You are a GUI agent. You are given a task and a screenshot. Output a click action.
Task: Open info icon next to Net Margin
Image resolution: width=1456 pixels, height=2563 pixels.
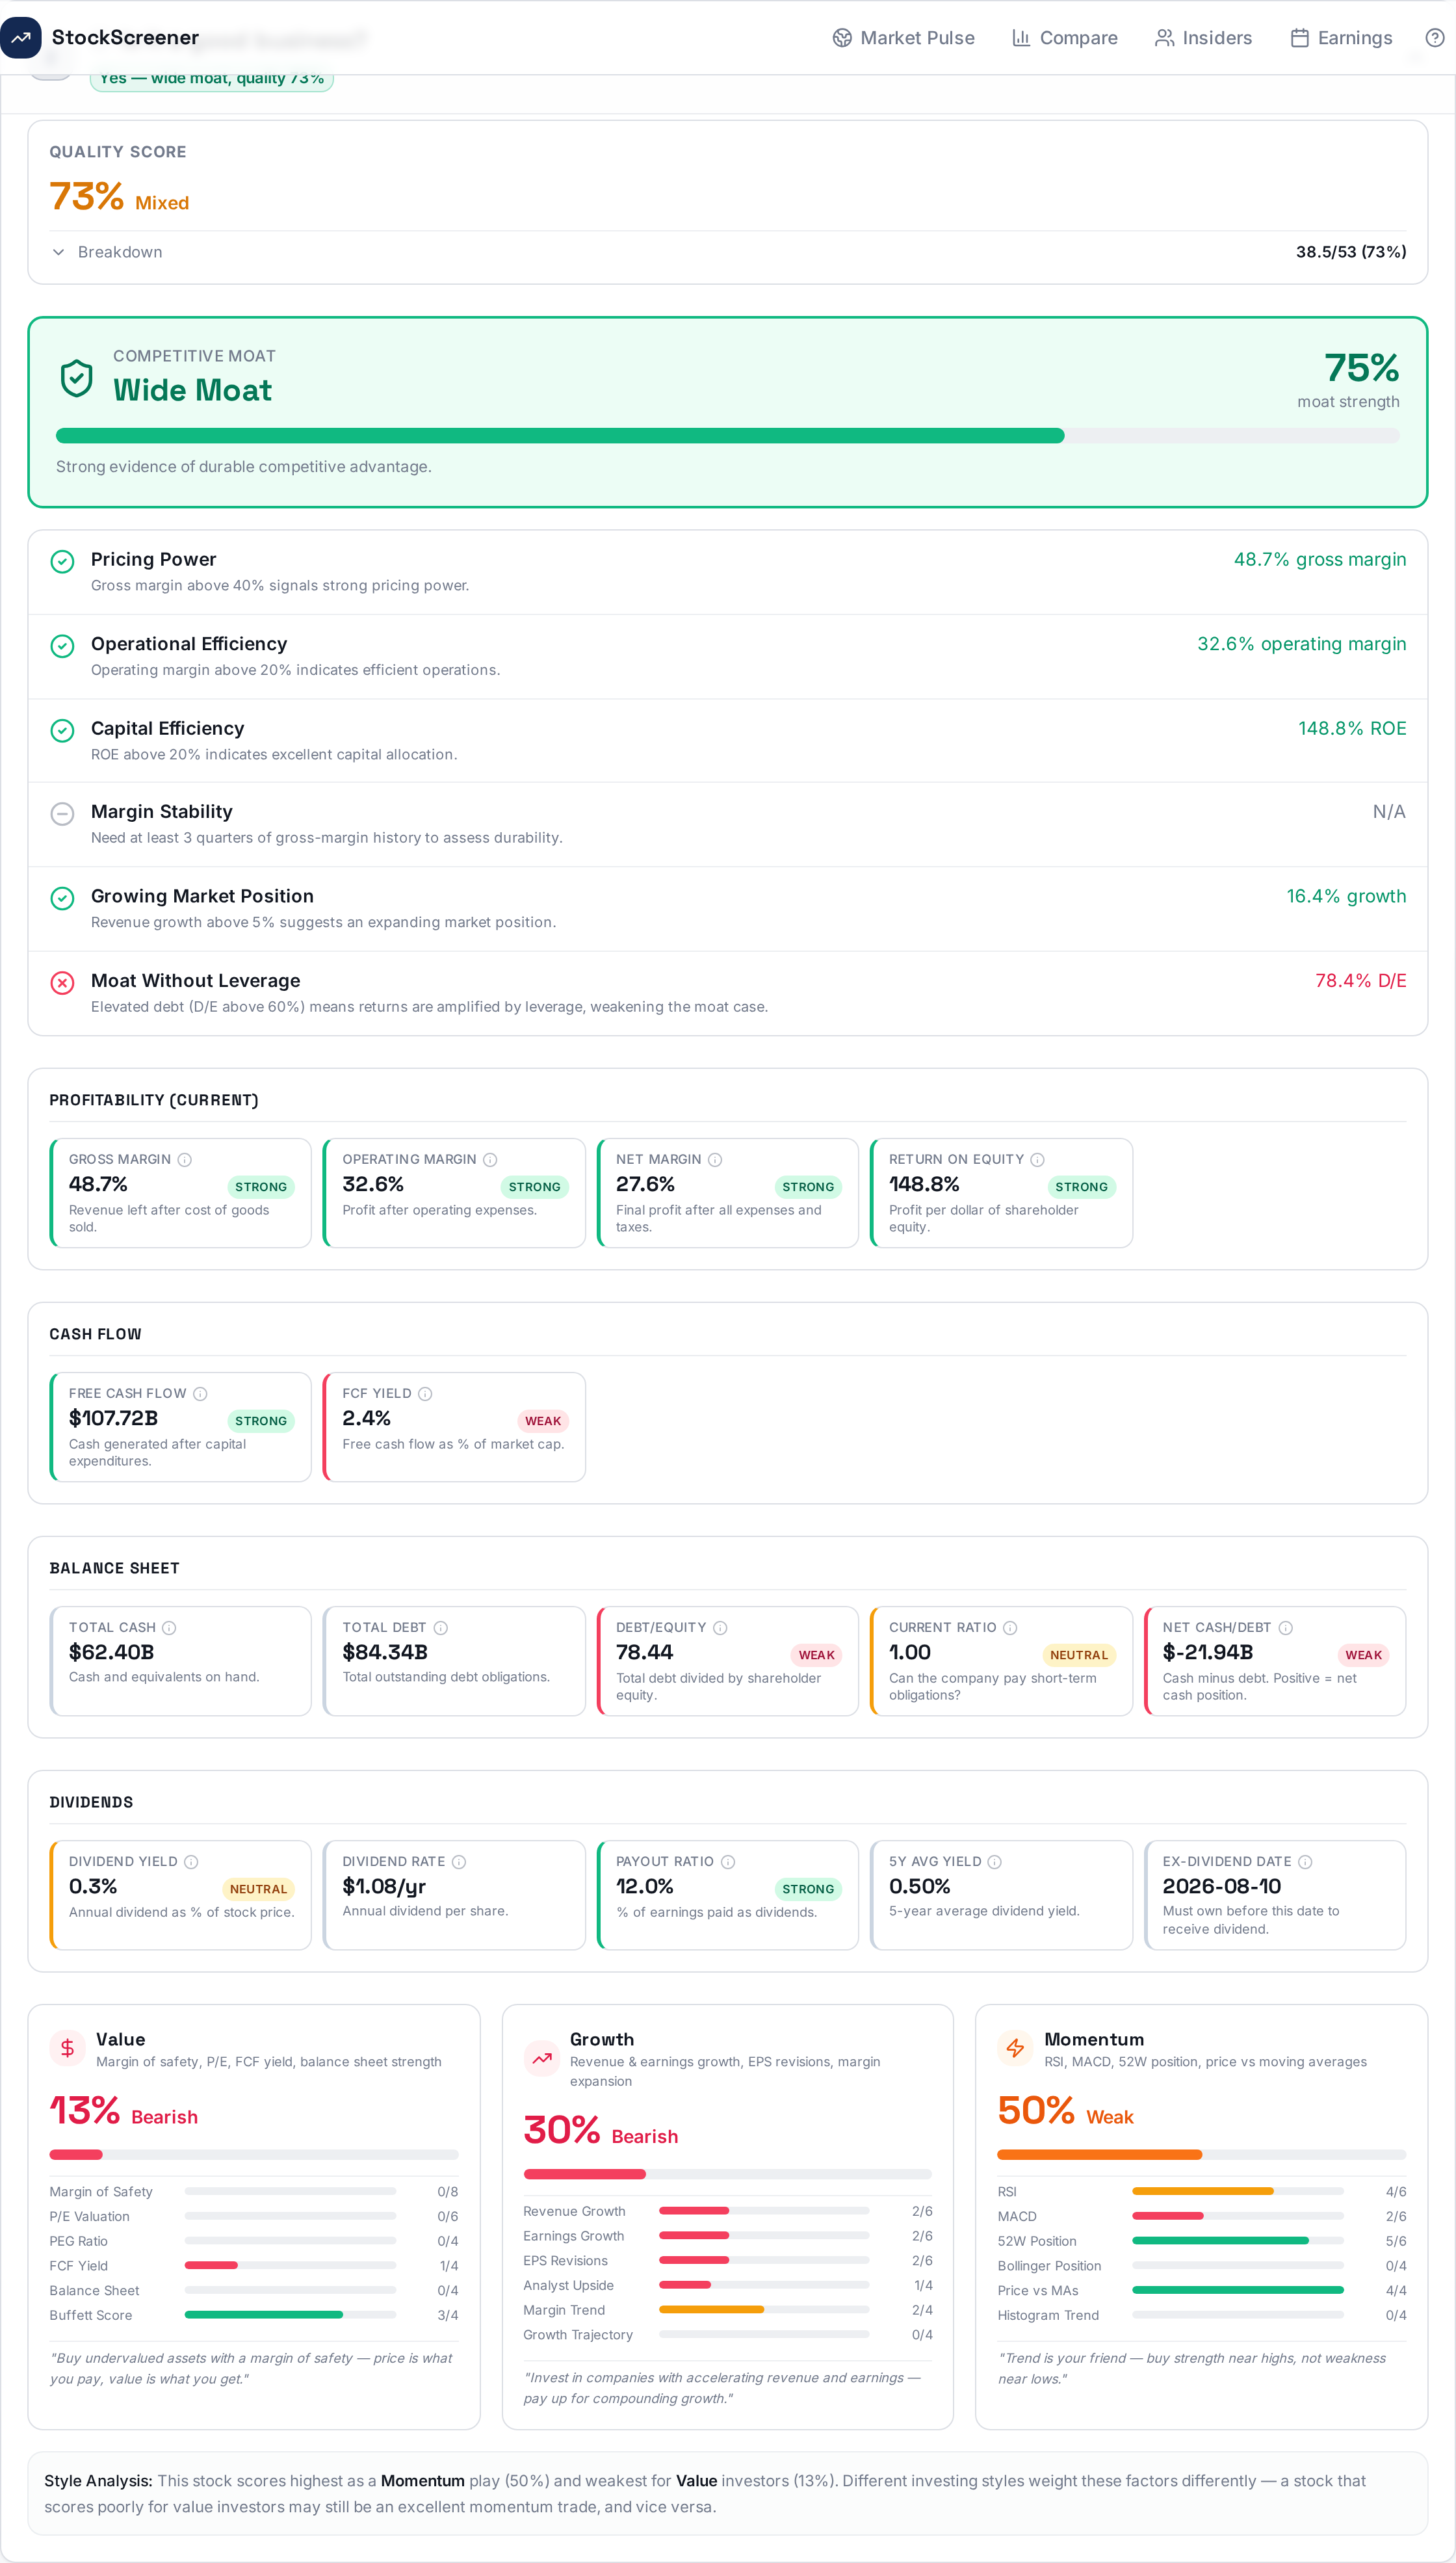coord(715,1160)
